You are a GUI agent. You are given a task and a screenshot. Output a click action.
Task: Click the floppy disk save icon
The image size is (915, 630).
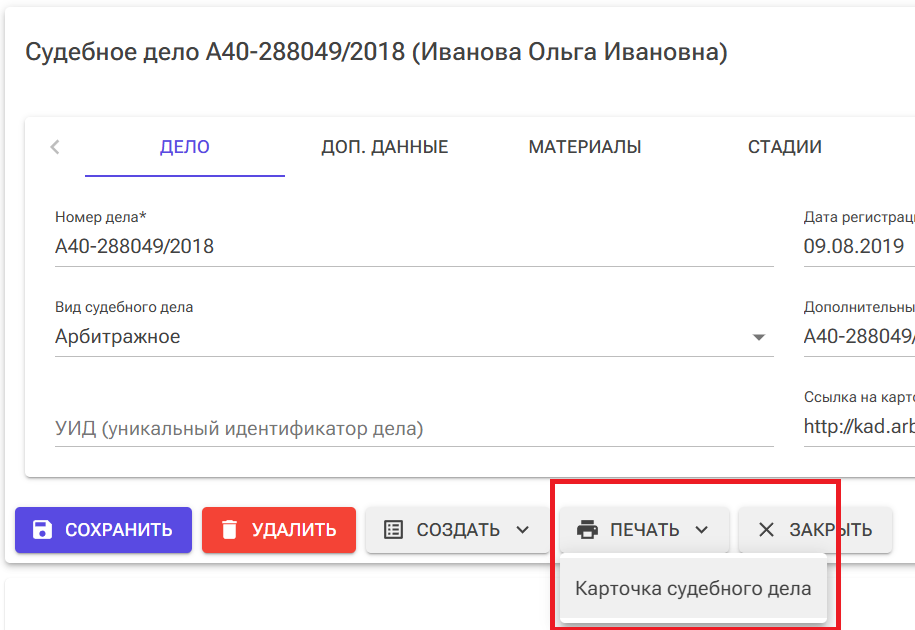pos(41,530)
